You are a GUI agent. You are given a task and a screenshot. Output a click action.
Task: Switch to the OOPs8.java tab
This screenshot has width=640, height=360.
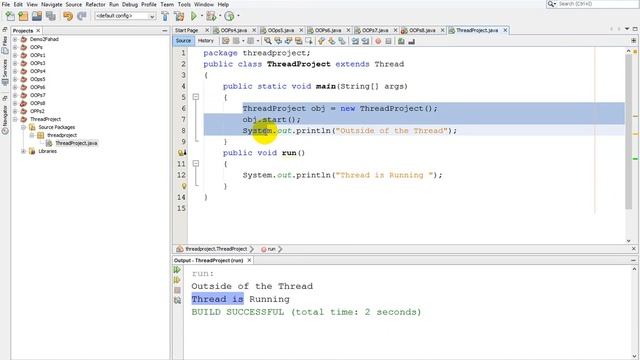422,30
